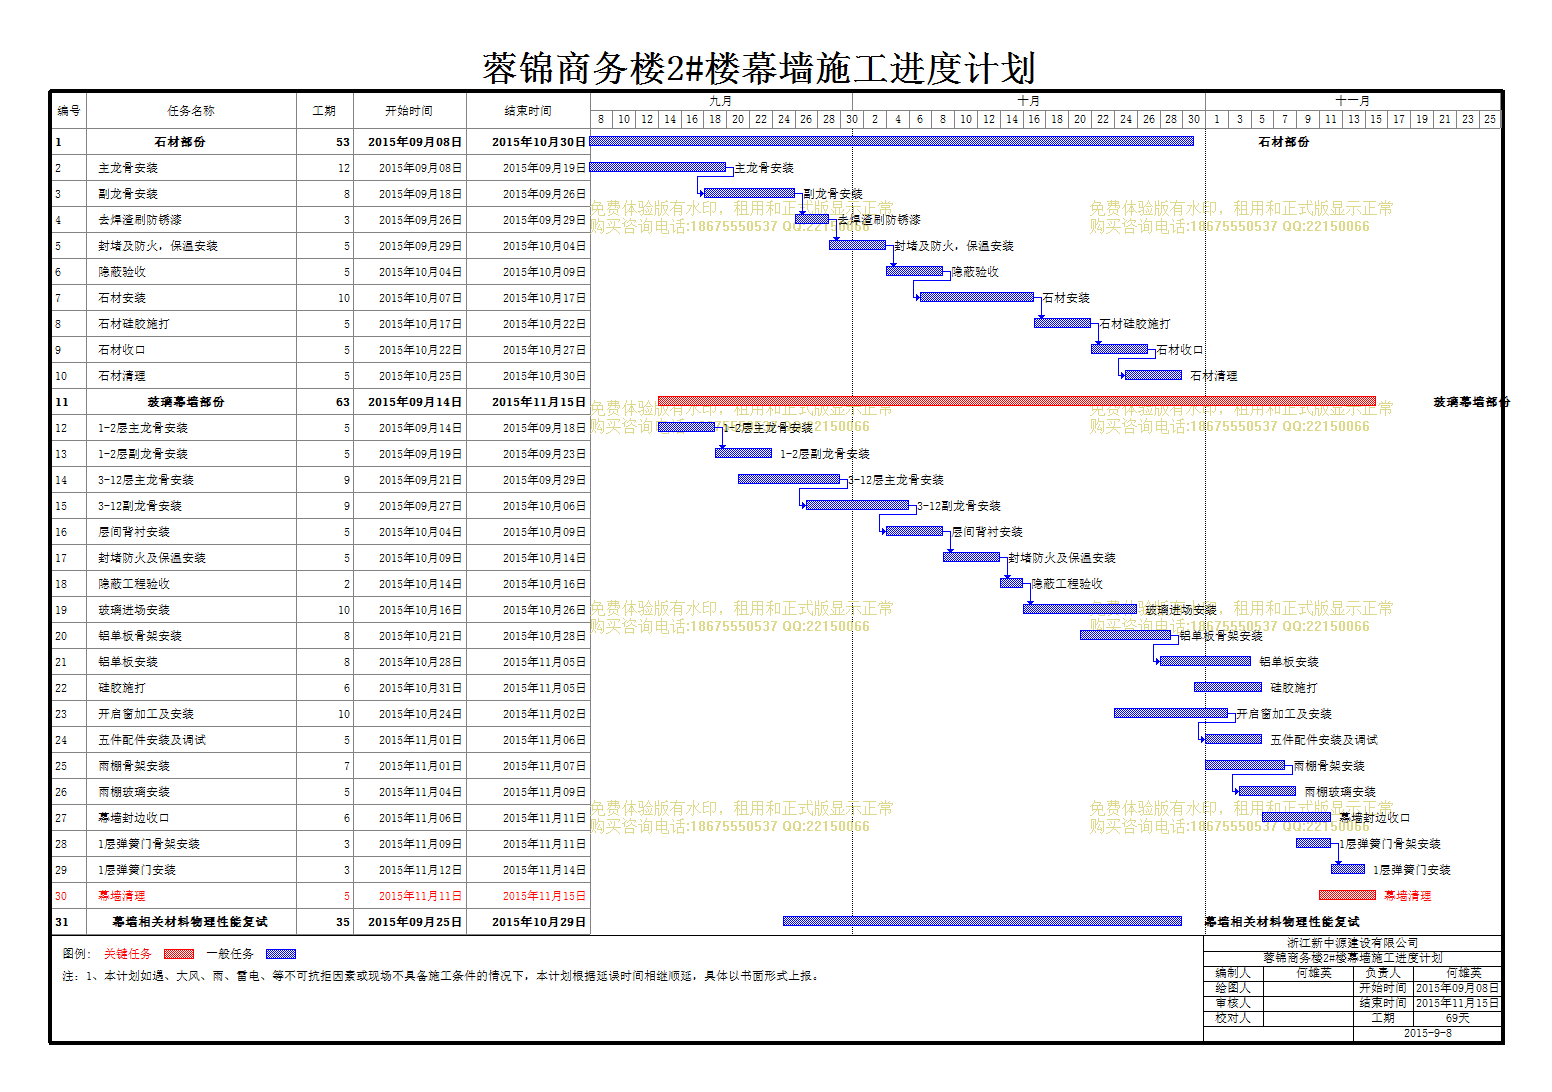Click duration value 53 in 石材部份 row
Image resolution: width=1552 pixels, height=1092 pixels.
tap(343, 142)
